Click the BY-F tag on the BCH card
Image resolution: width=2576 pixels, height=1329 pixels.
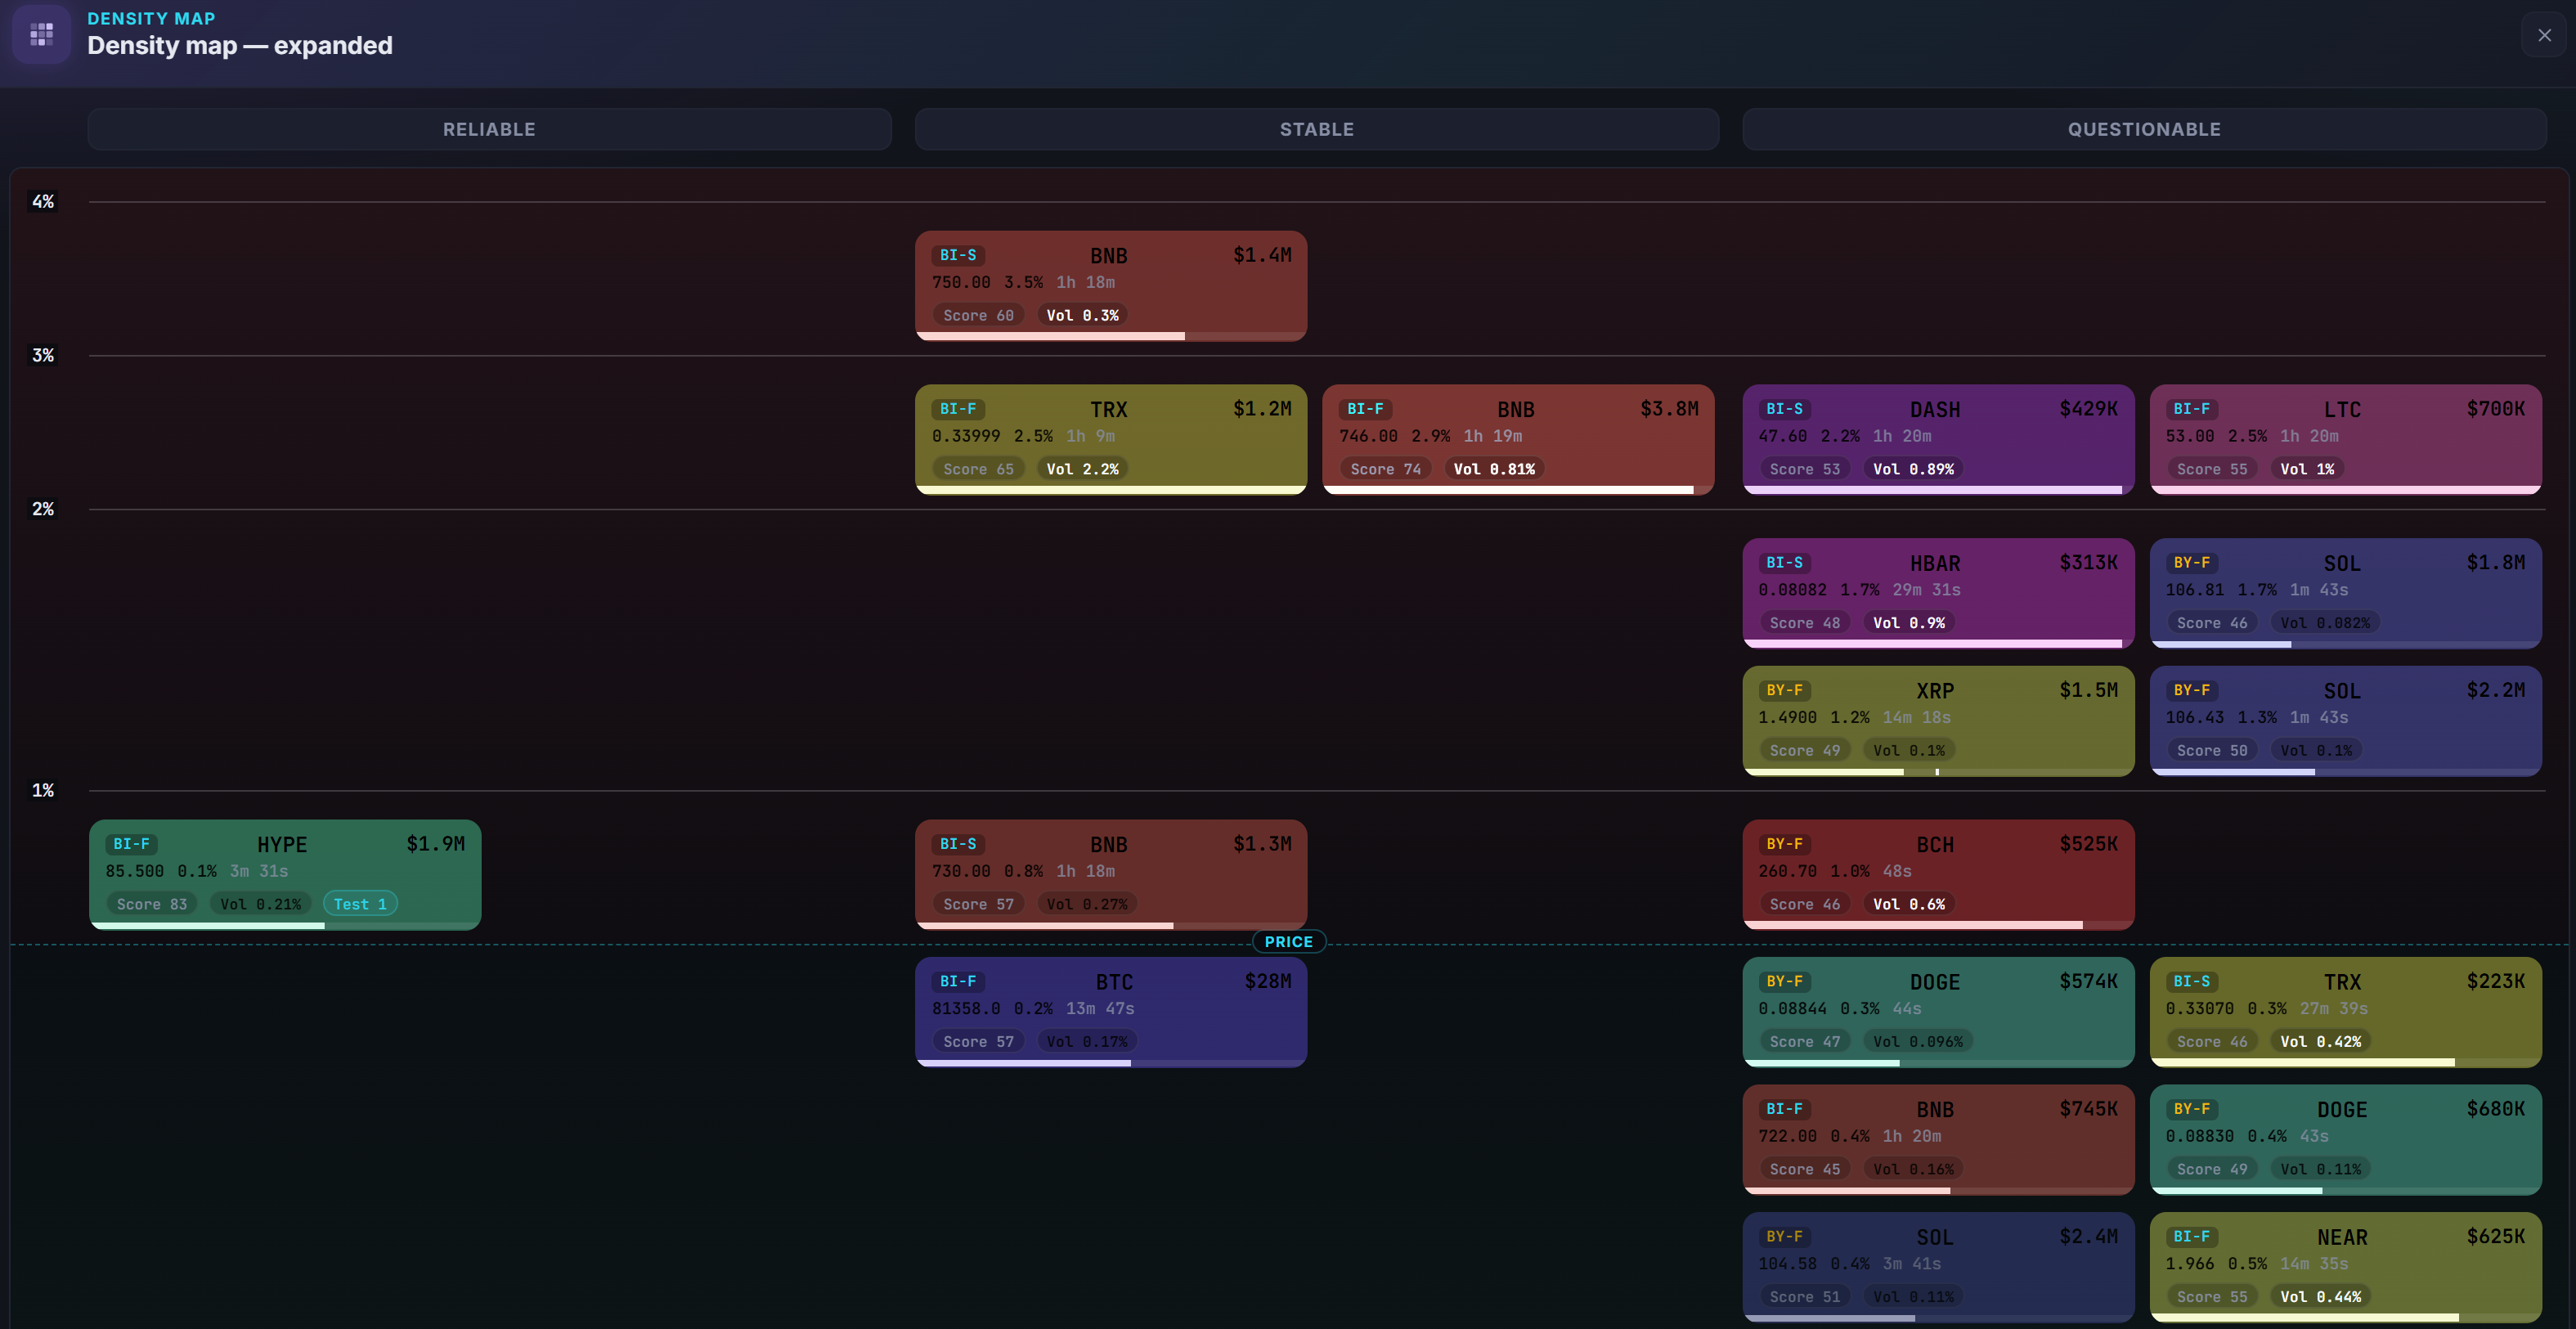pyautogui.click(x=1784, y=844)
